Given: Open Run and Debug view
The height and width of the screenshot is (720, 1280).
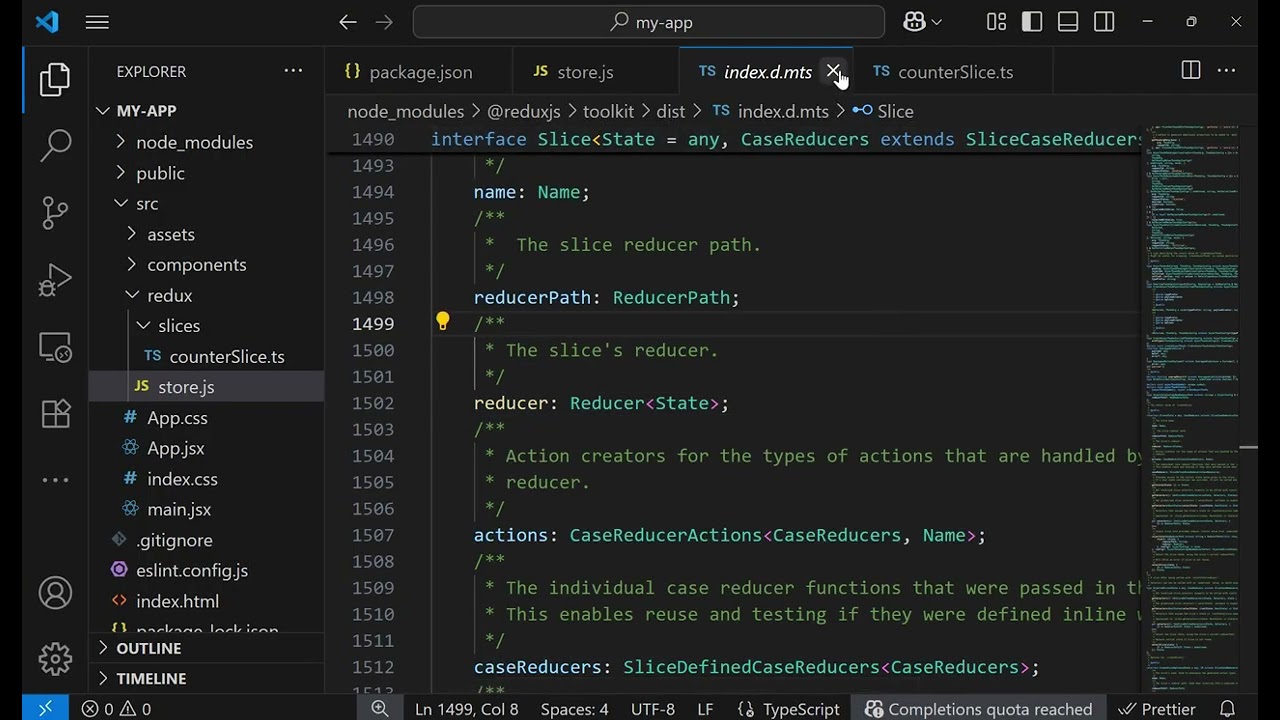Looking at the screenshot, I should tap(55, 279).
